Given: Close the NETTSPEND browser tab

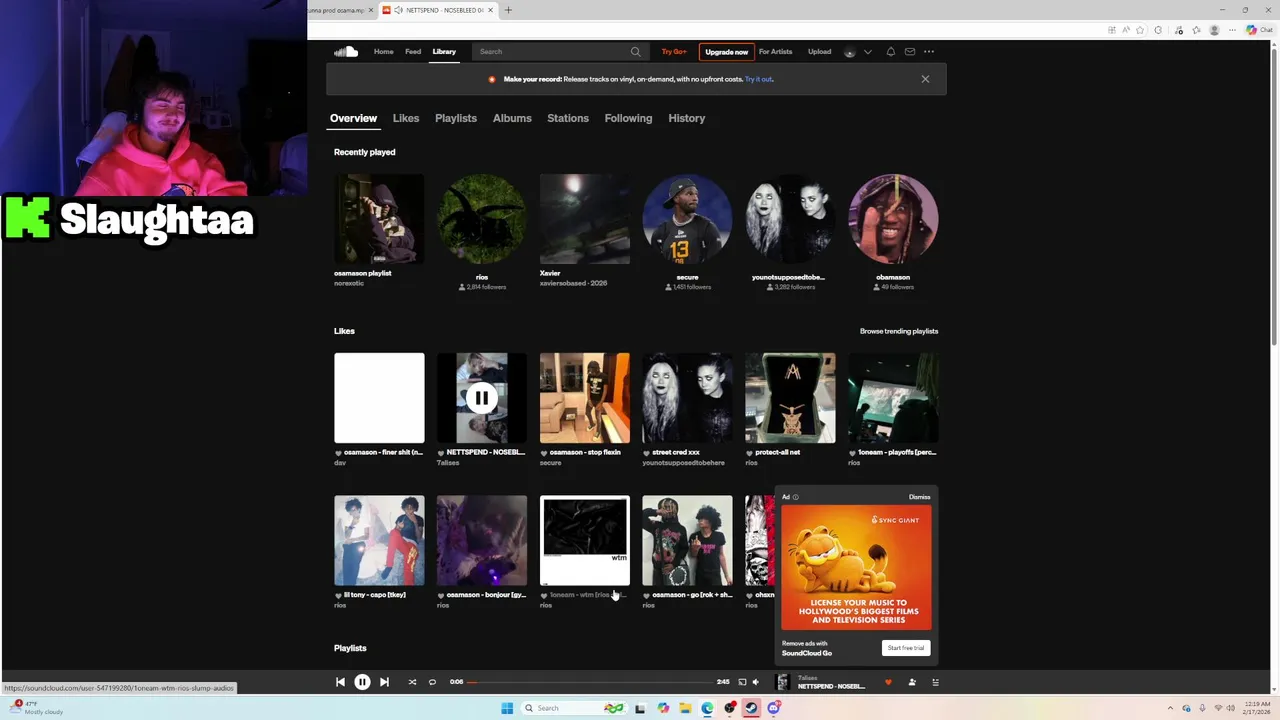Looking at the screenshot, I should 492,10.
